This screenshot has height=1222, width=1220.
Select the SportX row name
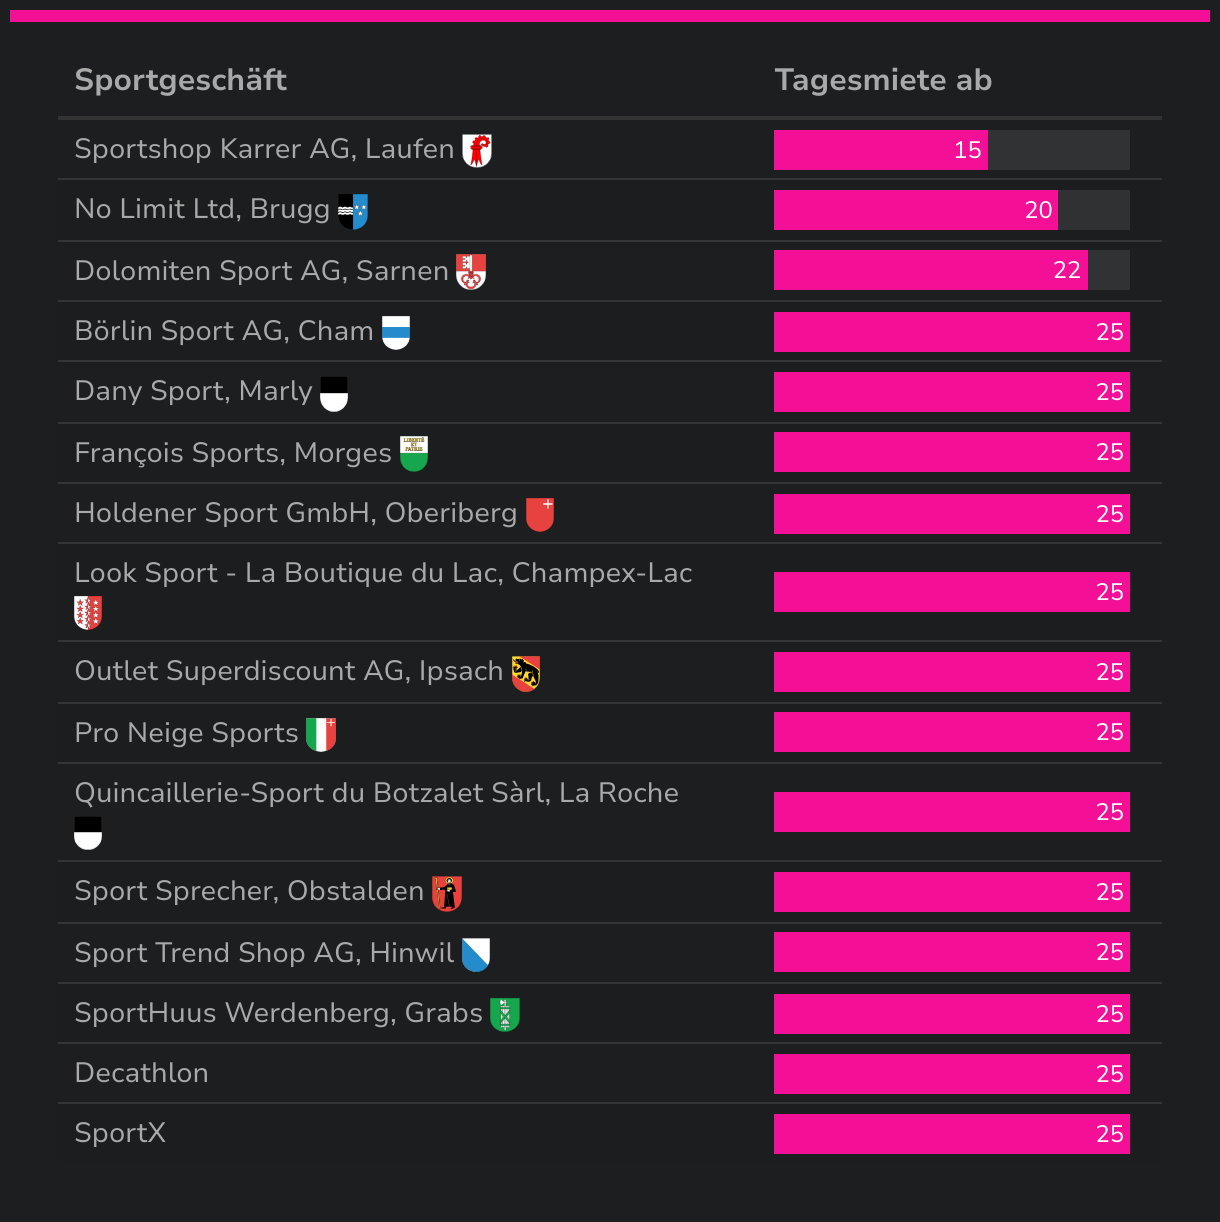click(x=120, y=1133)
